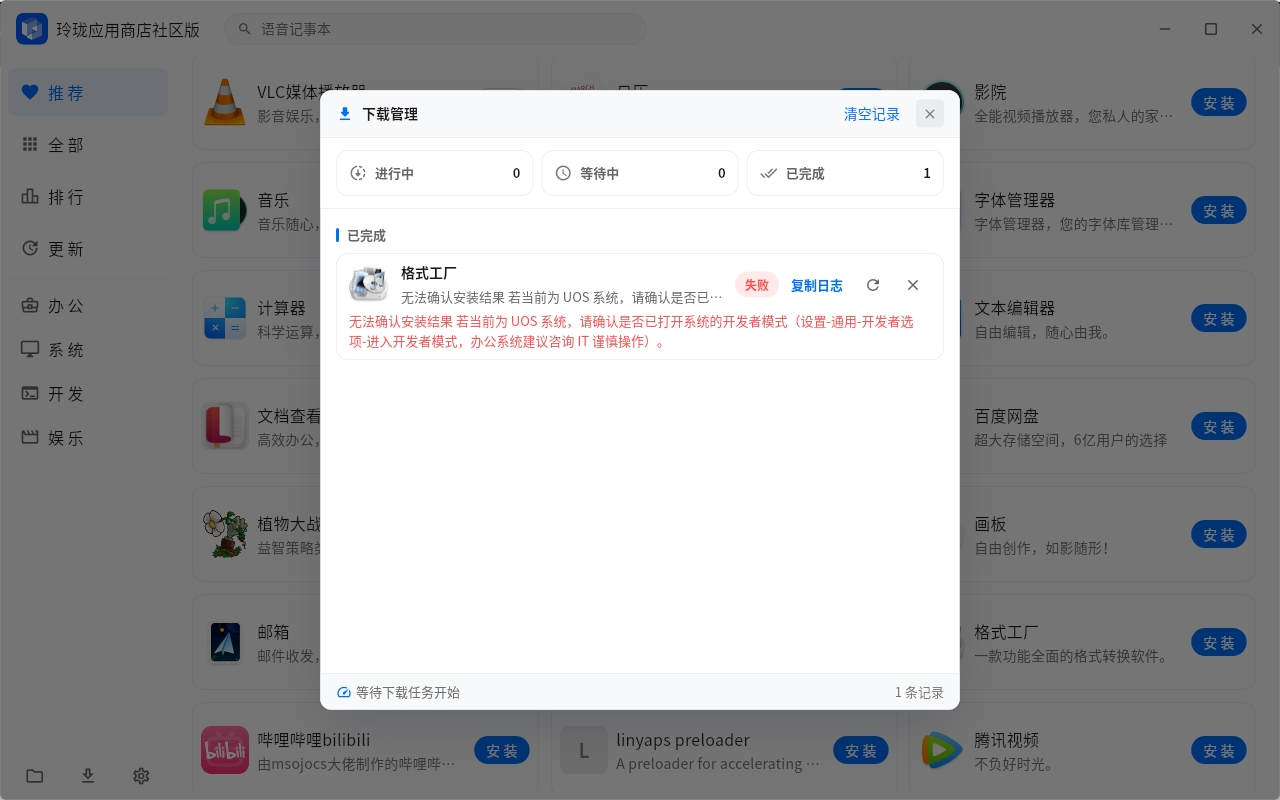The width and height of the screenshot is (1280, 800).
Task: Select the 等待中 status card
Action: [x=640, y=173]
